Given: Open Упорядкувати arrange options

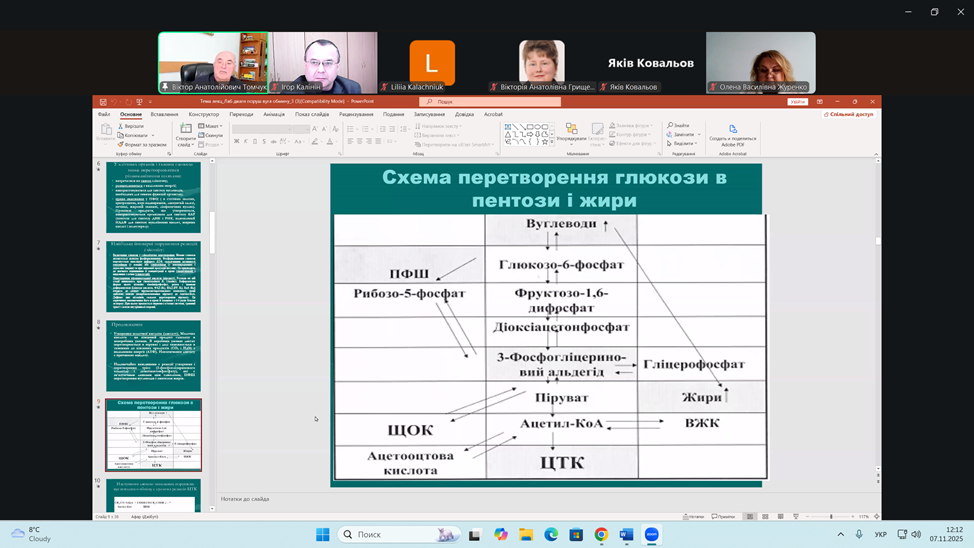Looking at the screenshot, I should [x=571, y=134].
